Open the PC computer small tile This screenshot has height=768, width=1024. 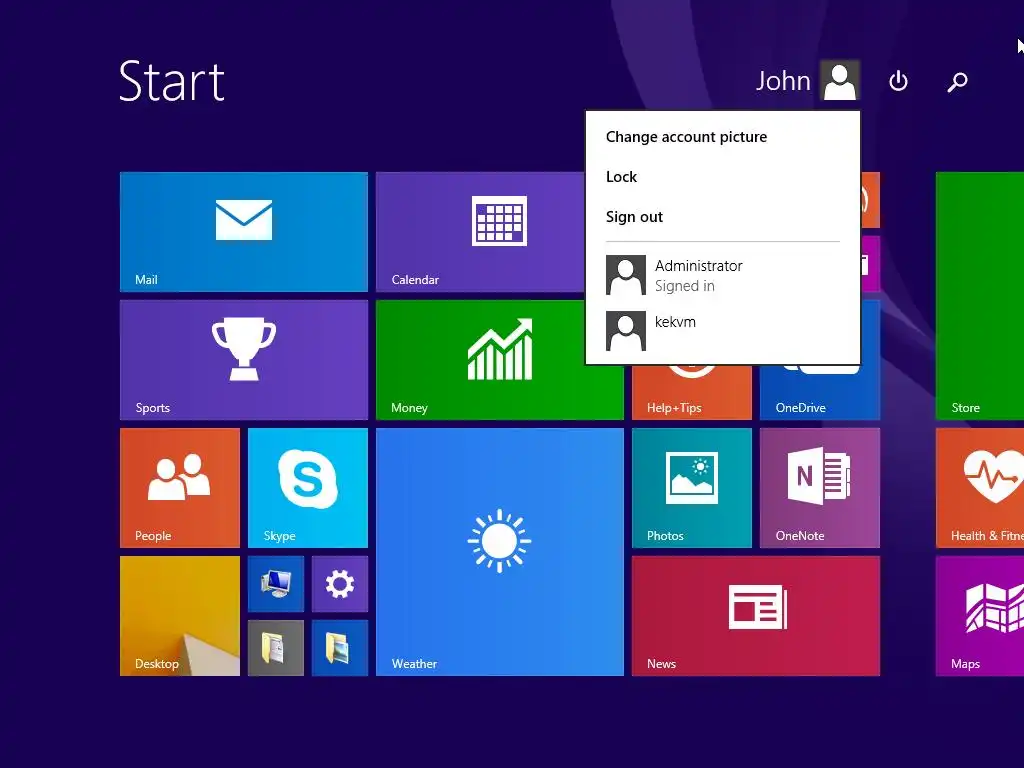click(276, 584)
